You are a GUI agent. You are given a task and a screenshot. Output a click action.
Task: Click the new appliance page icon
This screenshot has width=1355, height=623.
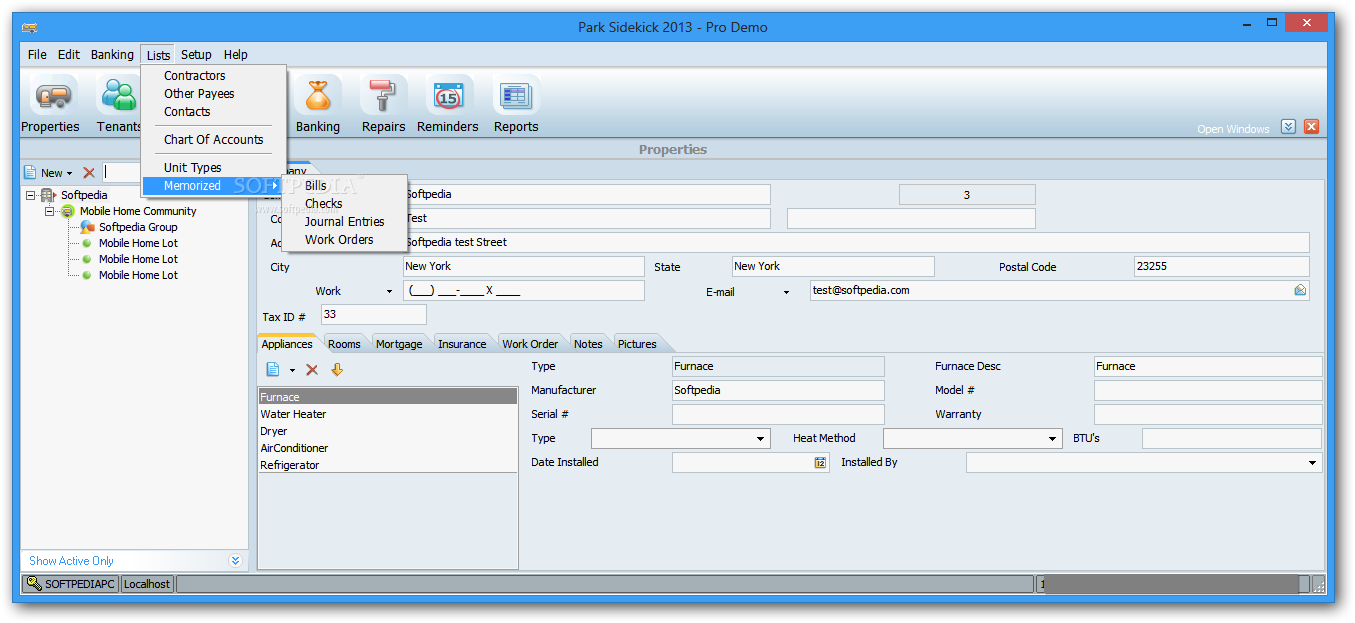(273, 370)
